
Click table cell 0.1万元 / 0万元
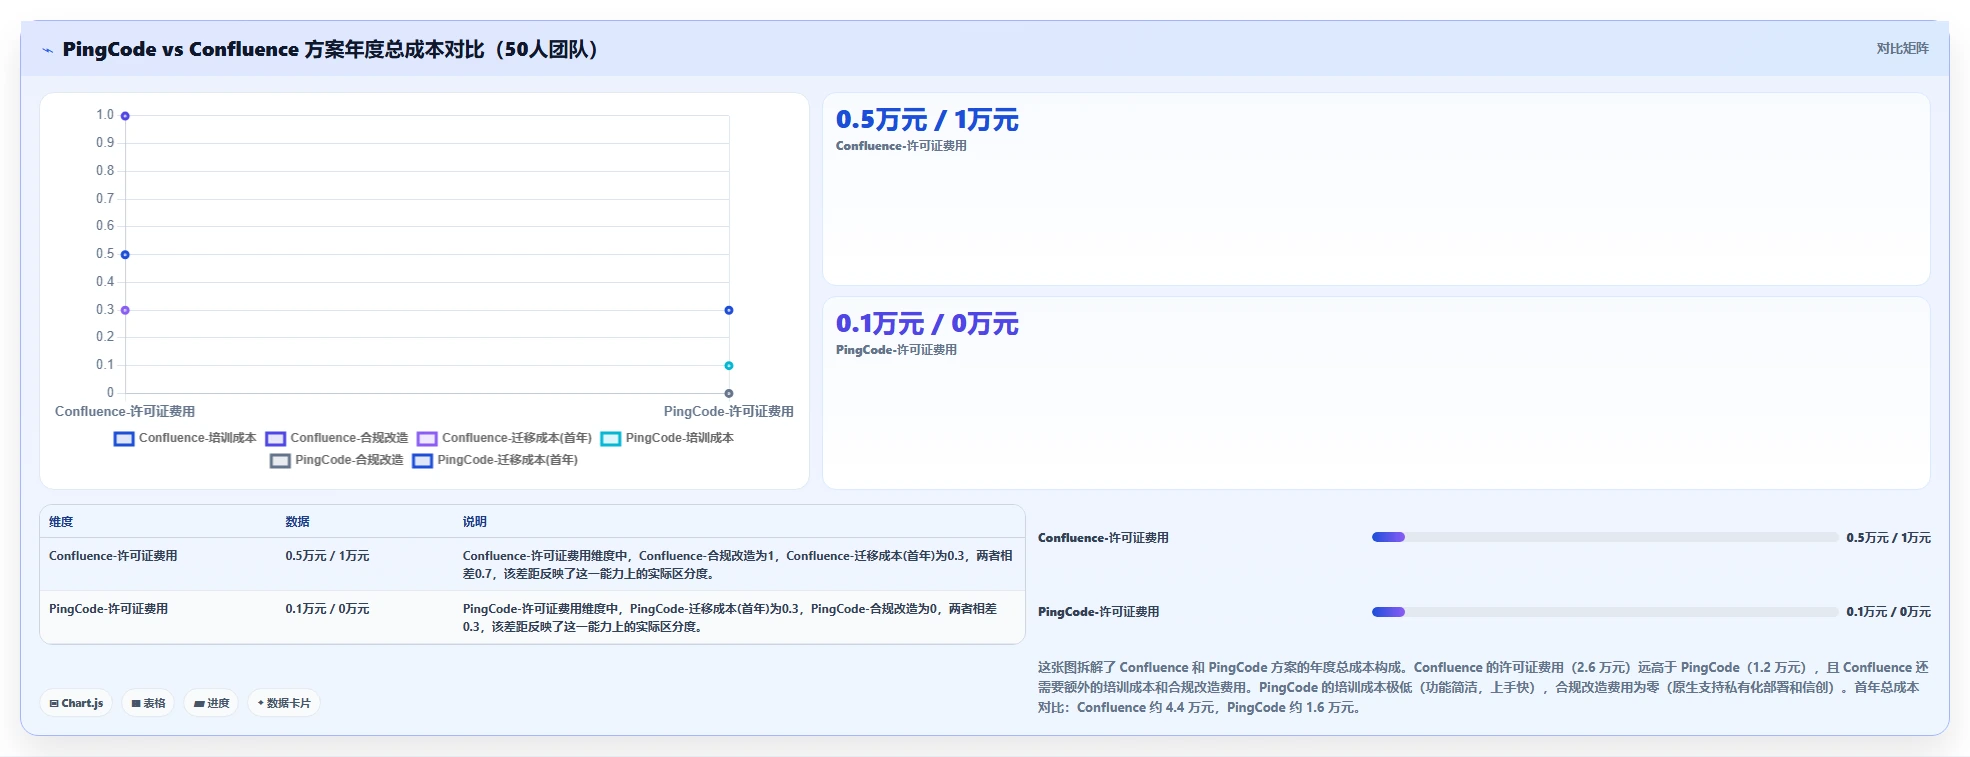[327, 609]
